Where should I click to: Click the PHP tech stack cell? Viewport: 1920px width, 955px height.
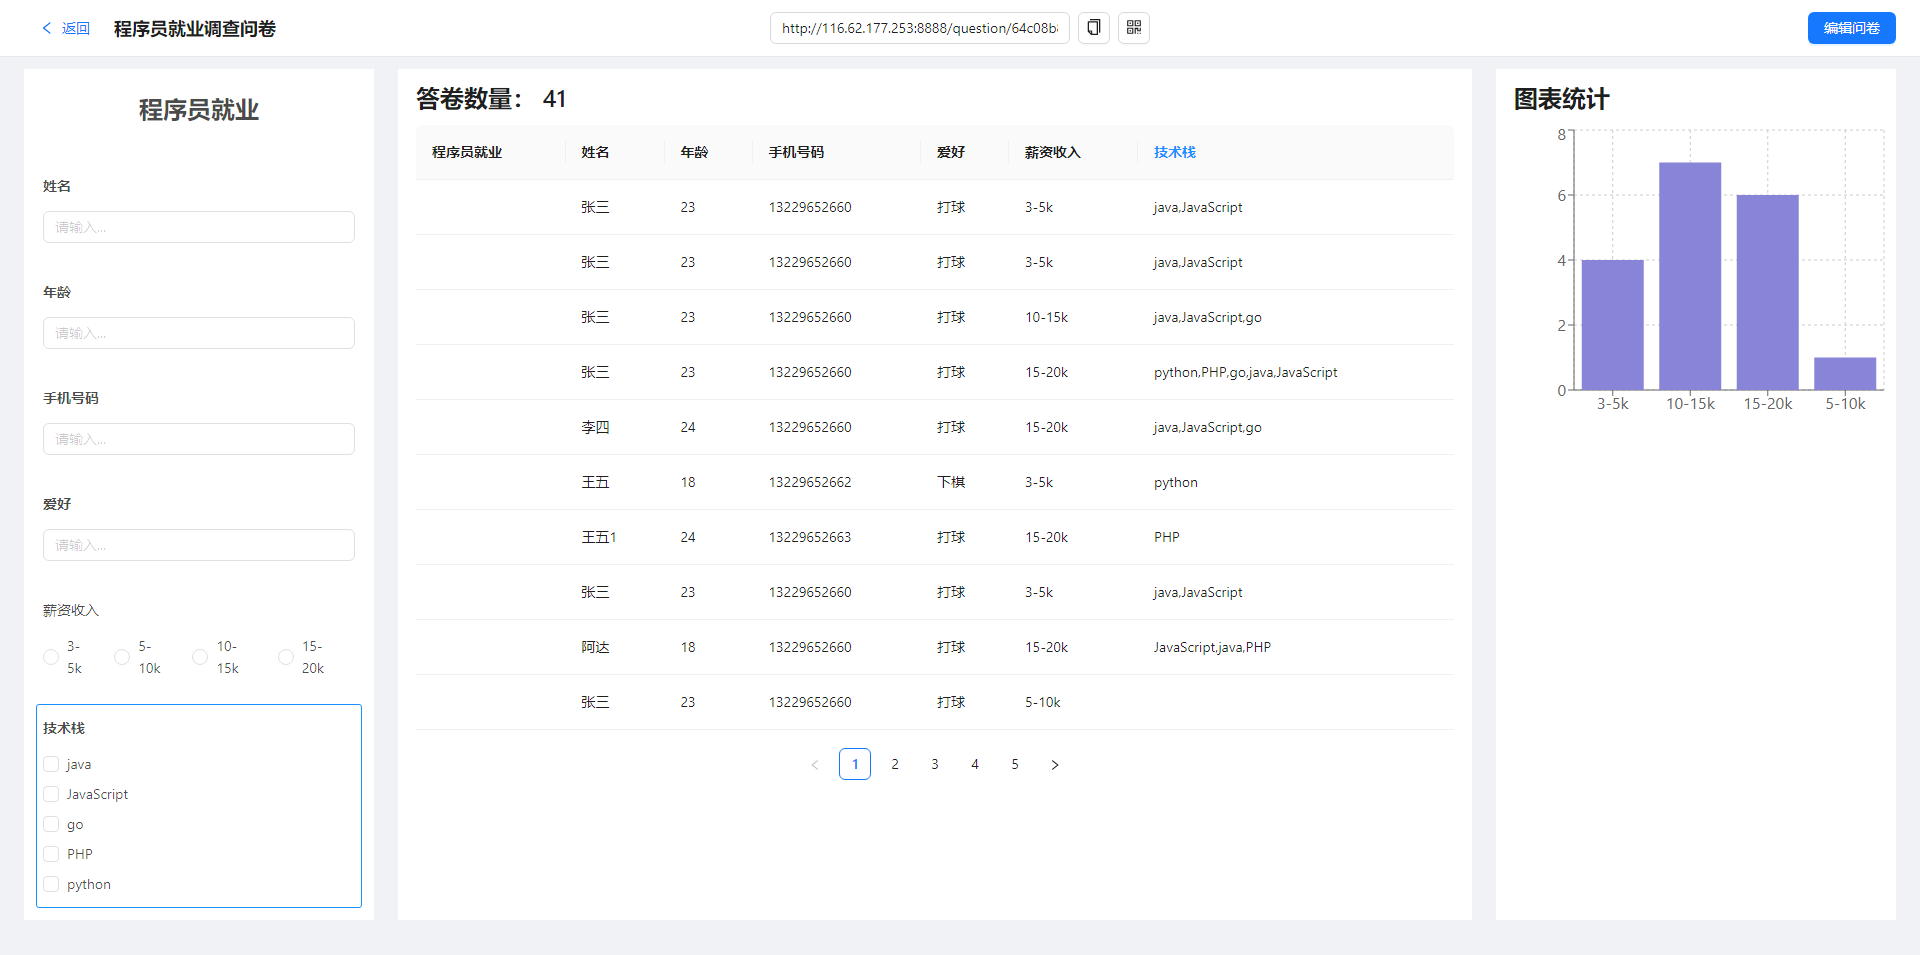point(1167,537)
